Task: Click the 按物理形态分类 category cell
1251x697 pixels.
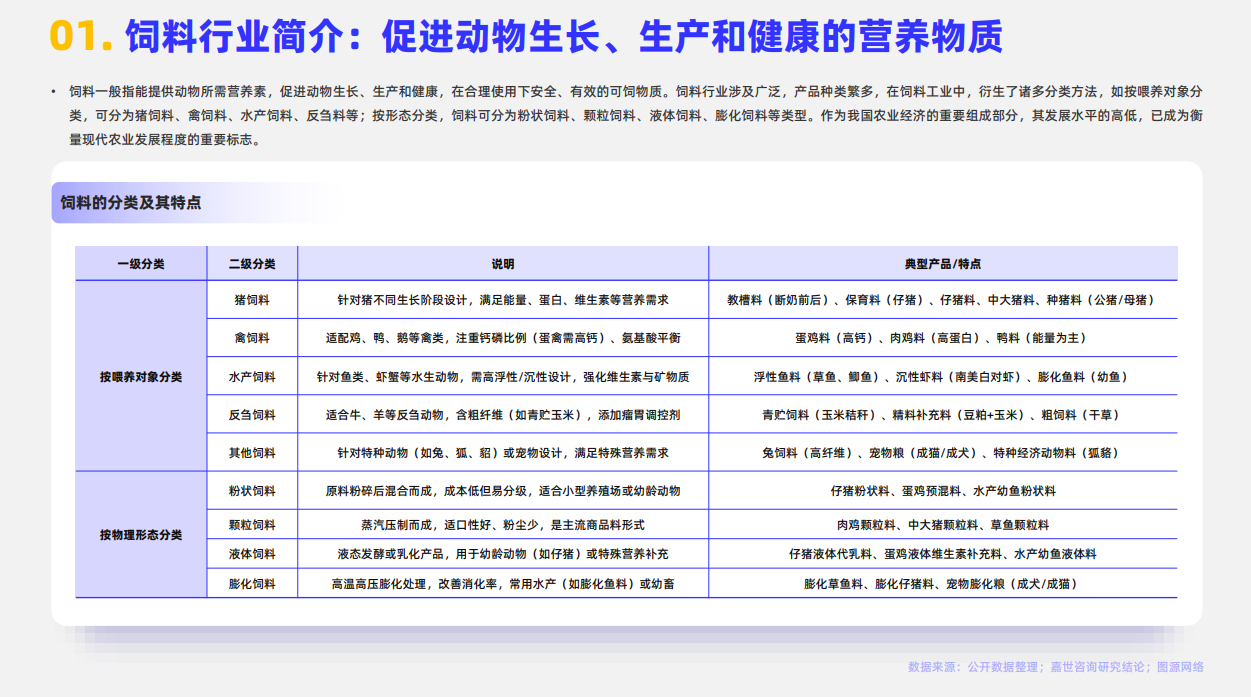Action: [x=141, y=535]
